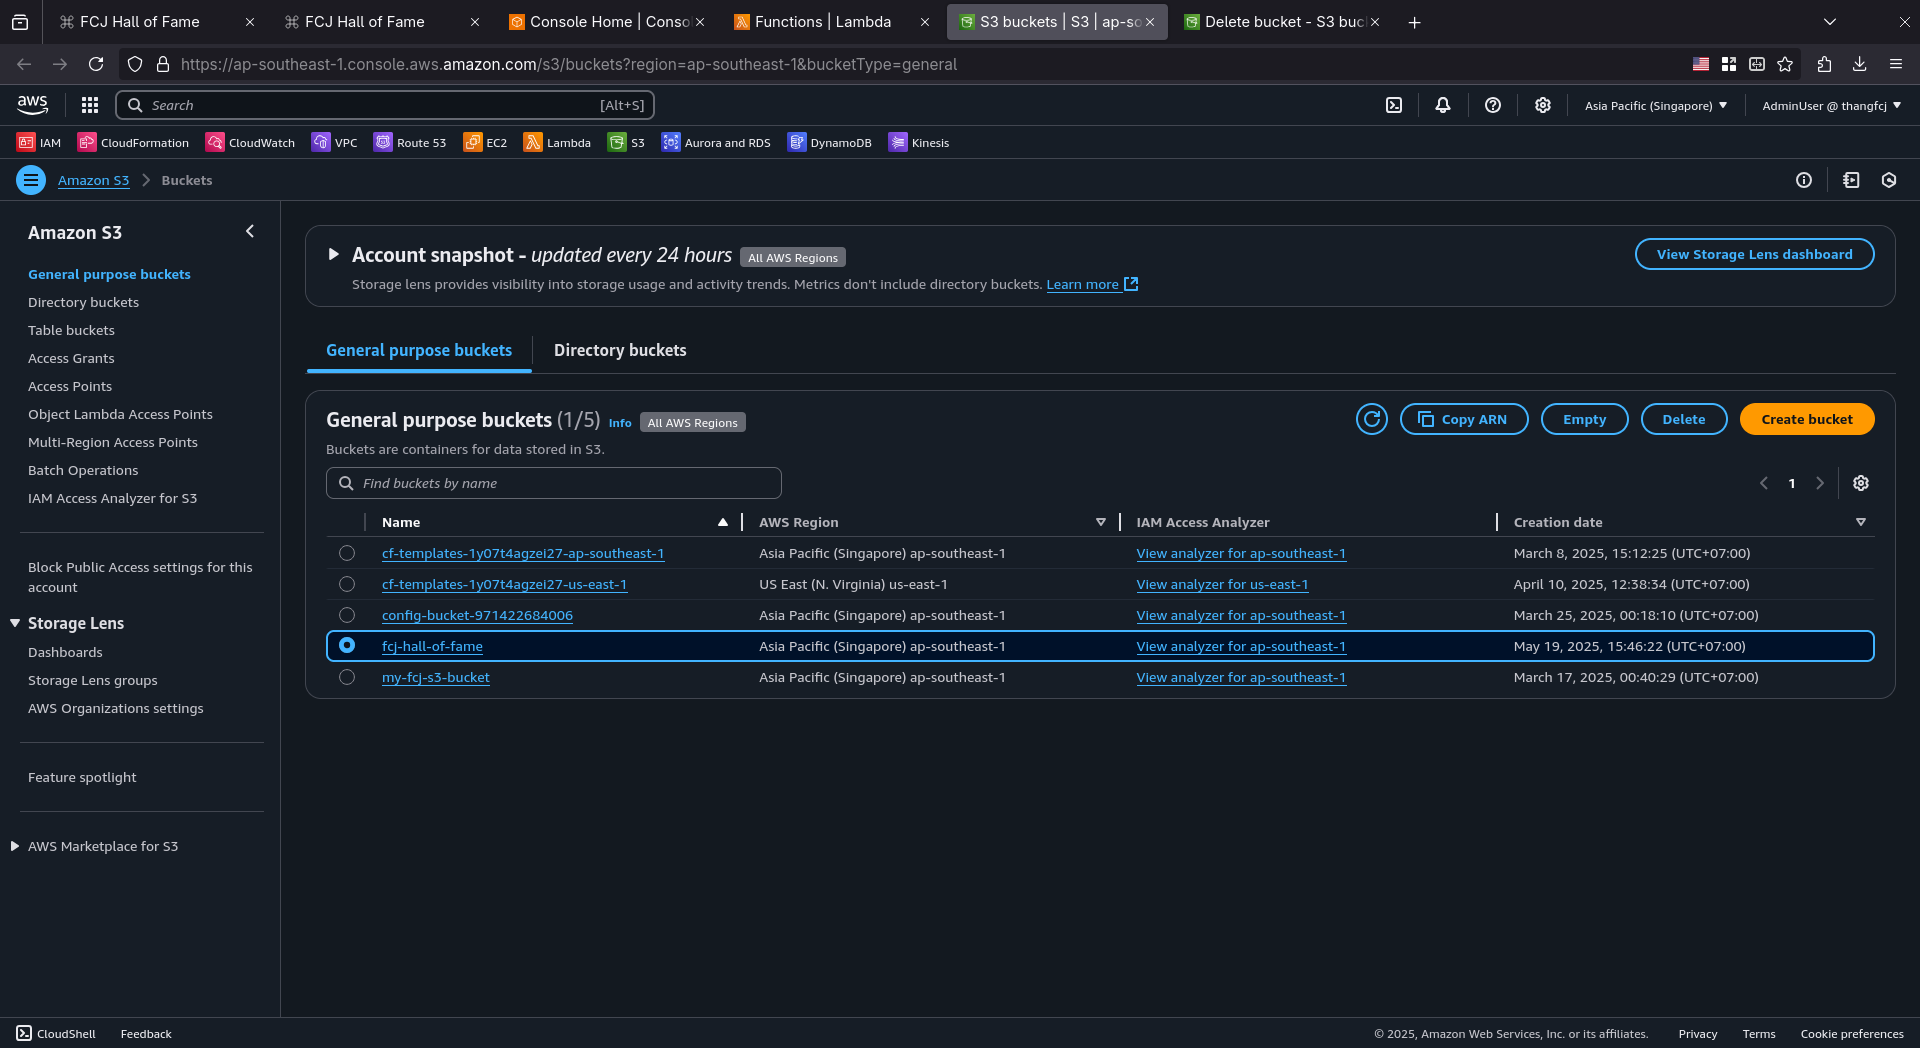
Task: Switch to Directory buckets tab
Action: pos(620,351)
